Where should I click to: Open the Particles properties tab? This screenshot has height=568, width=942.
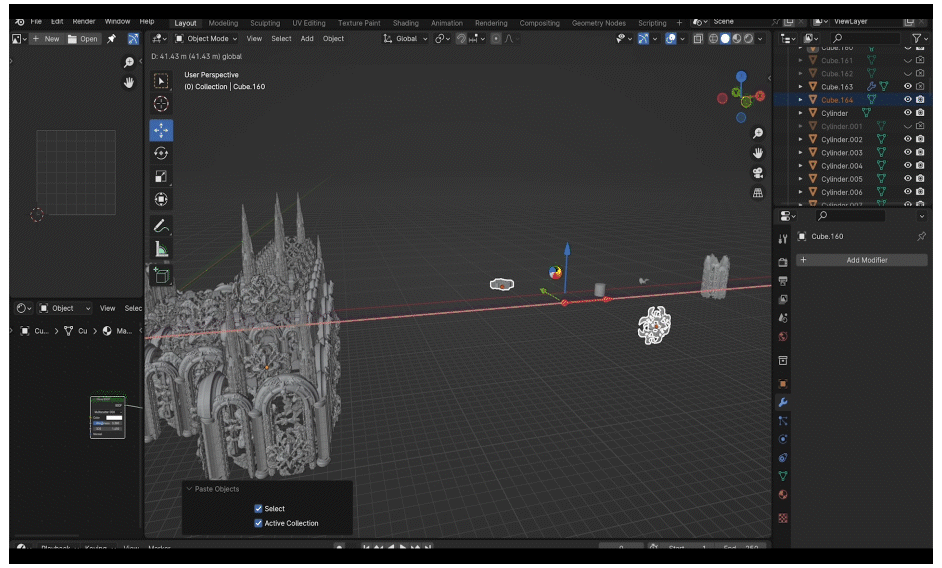(783, 421)
